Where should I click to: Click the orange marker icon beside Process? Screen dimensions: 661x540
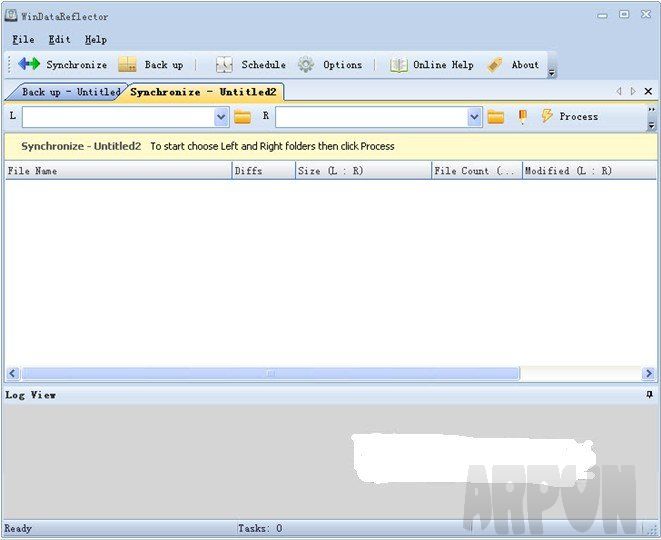point(522,117)
